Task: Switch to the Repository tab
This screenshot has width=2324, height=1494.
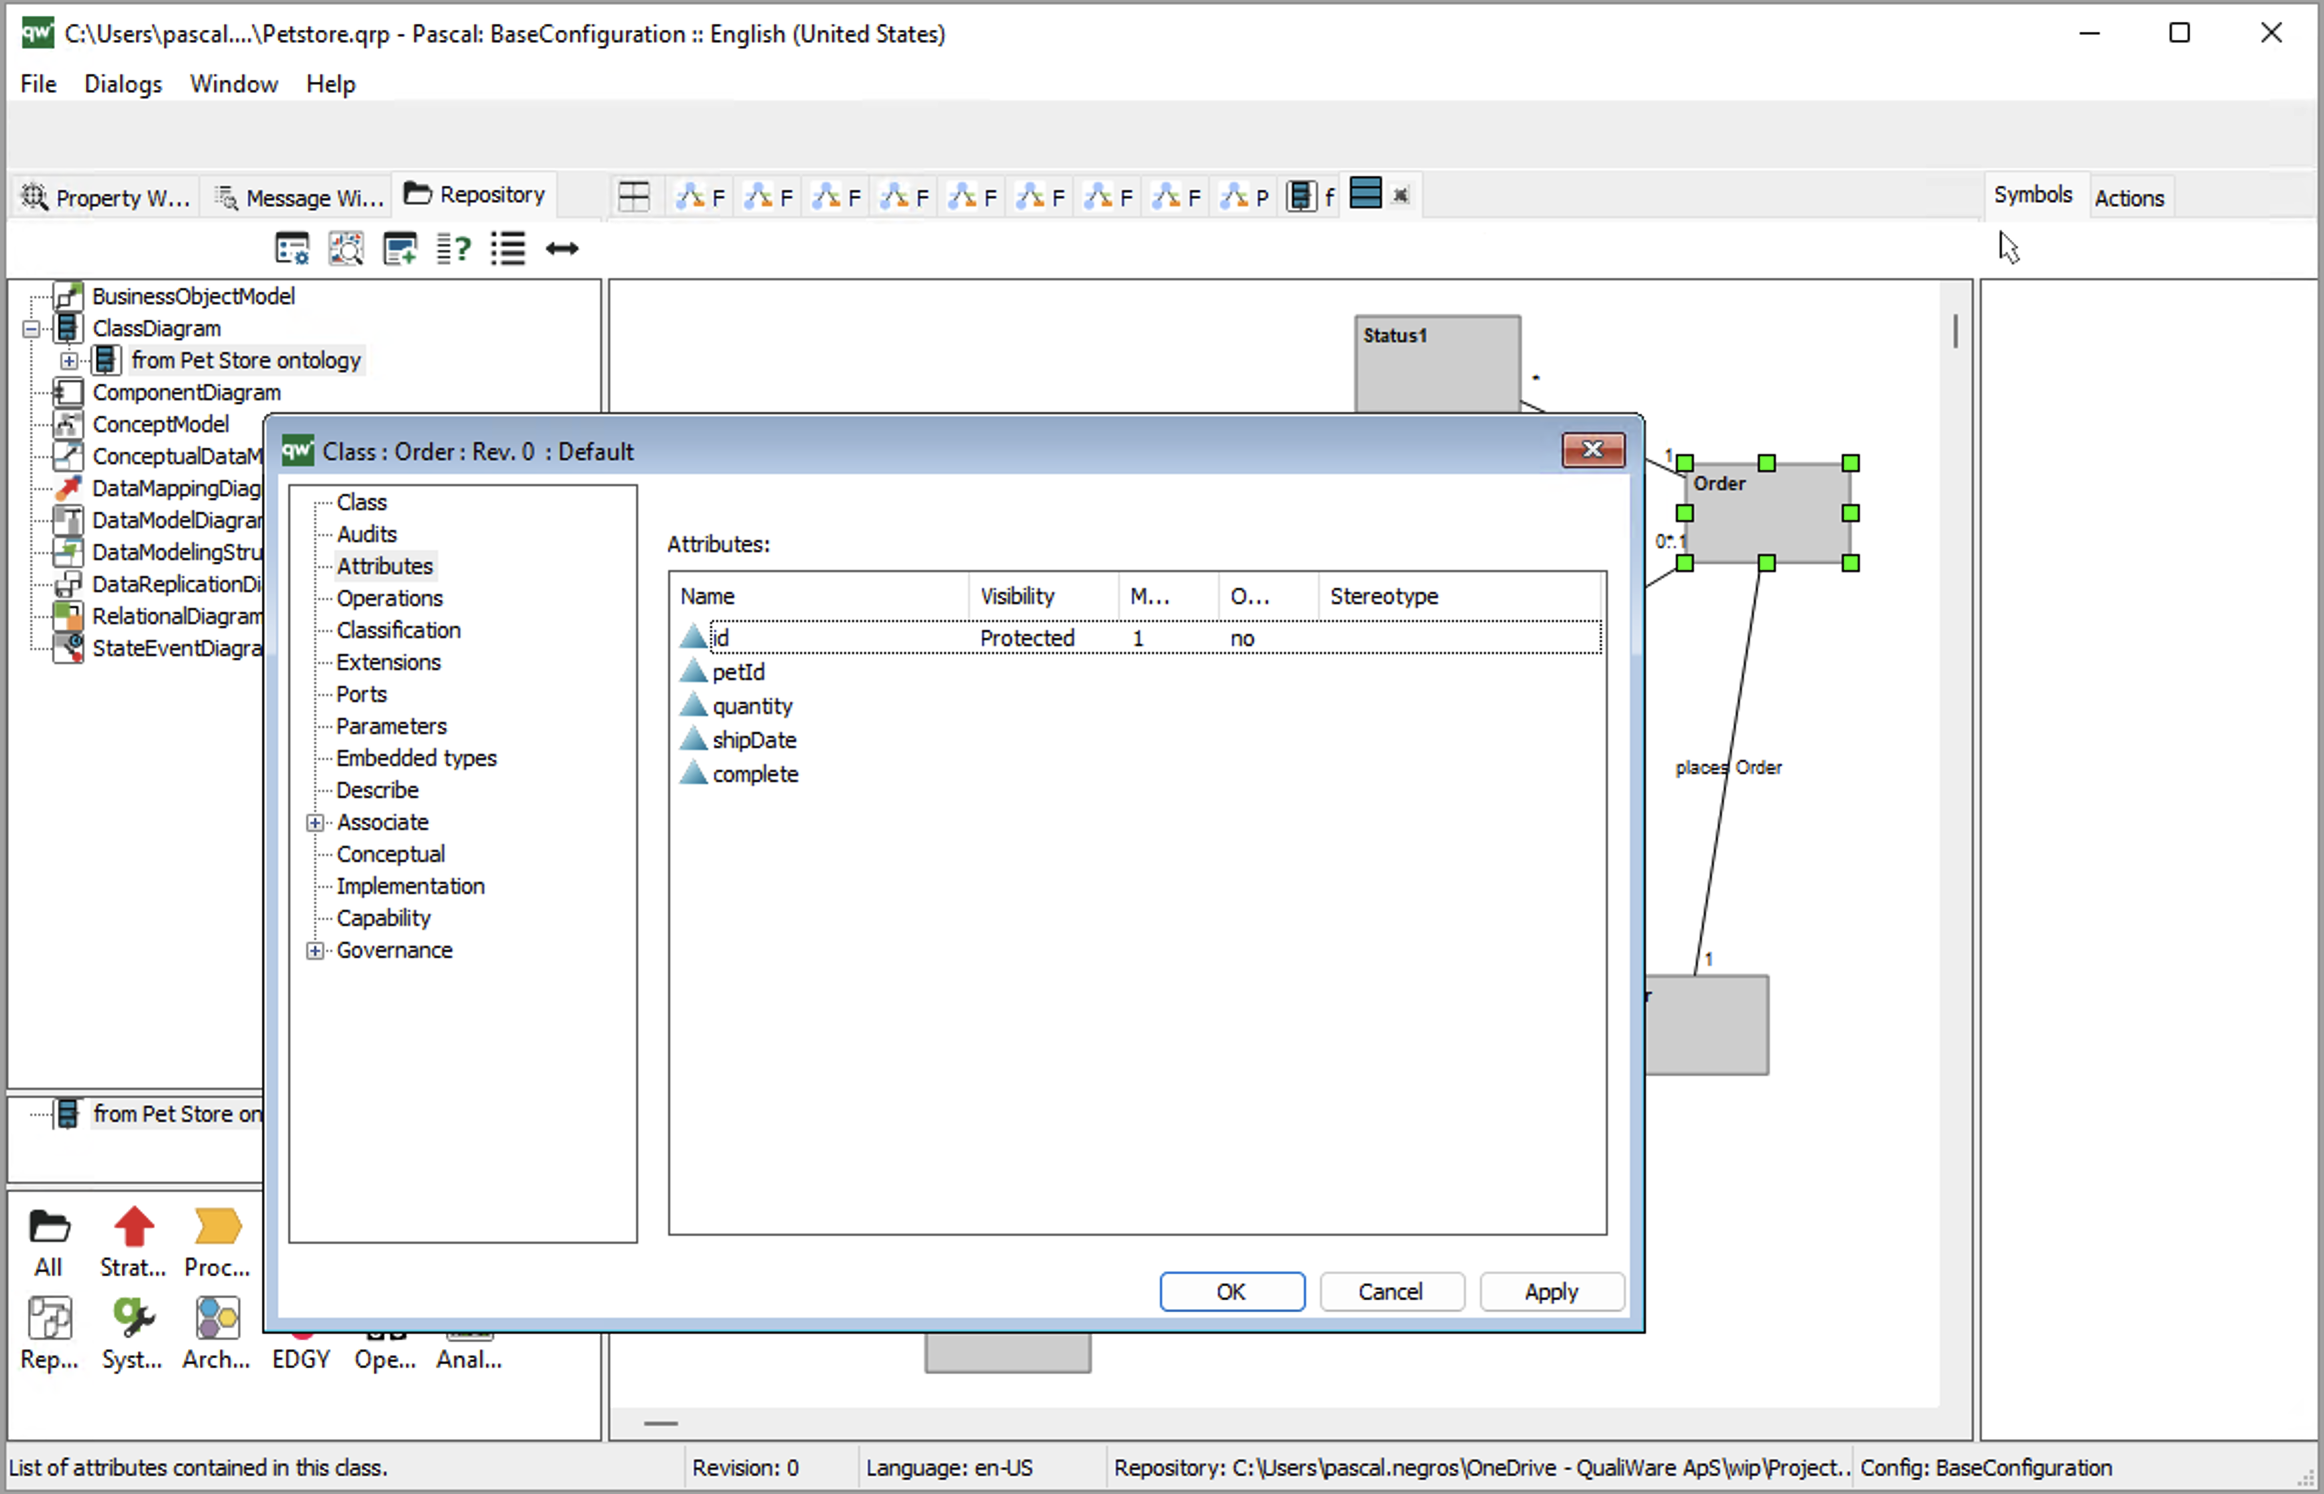Action: 475,195
